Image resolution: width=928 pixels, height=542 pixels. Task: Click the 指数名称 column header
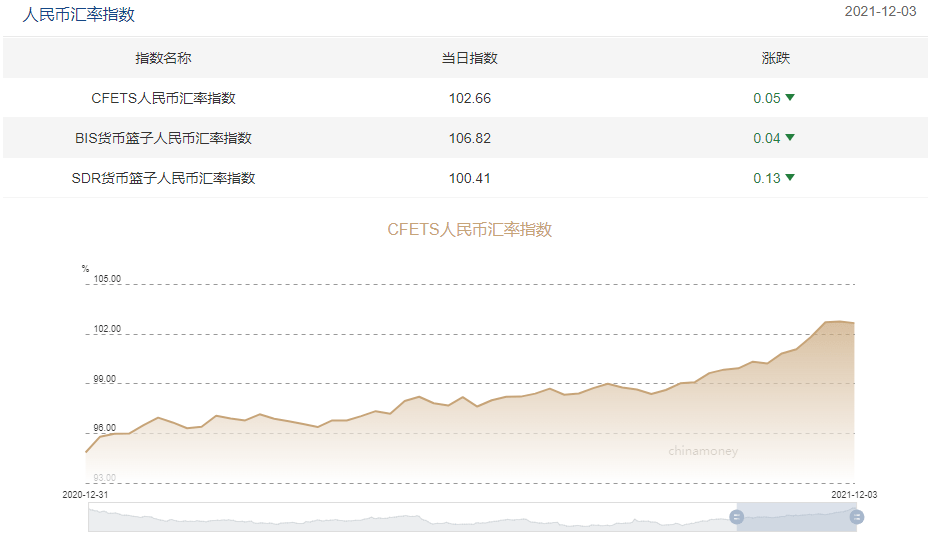click(x=163, y=58)
